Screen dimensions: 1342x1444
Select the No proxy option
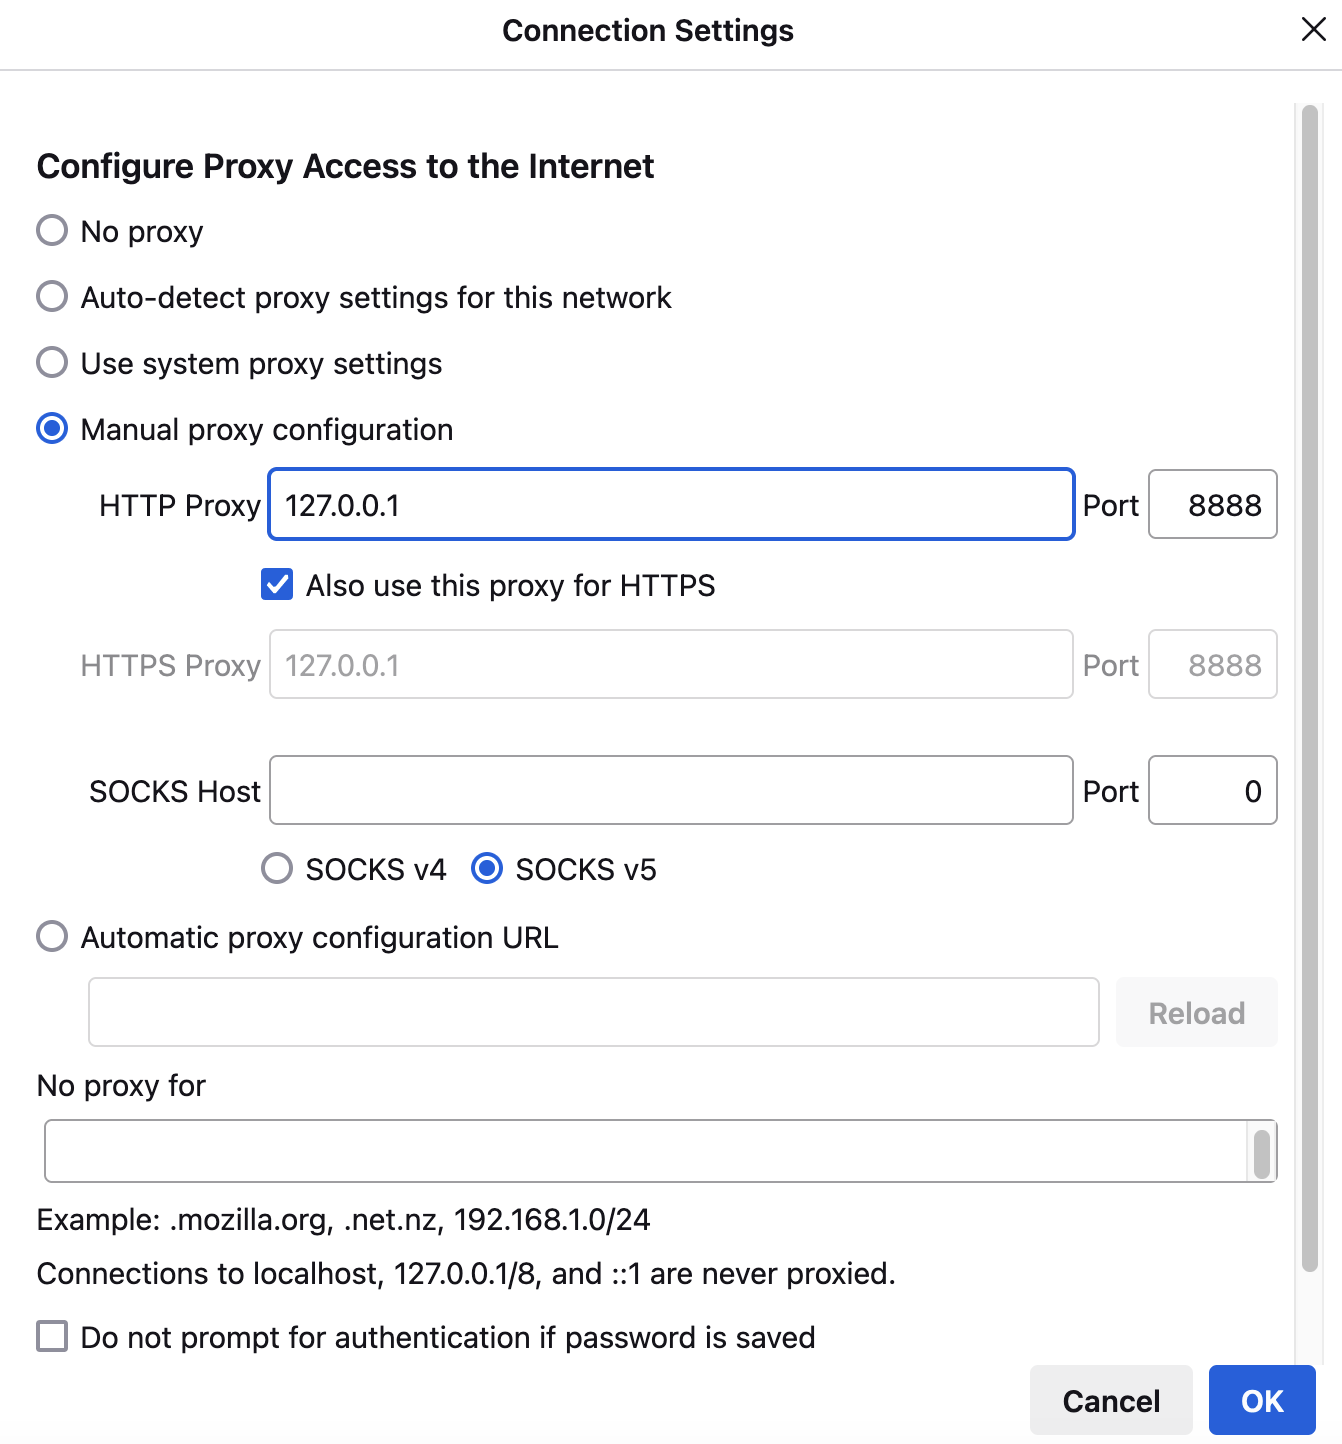[51, 230]
